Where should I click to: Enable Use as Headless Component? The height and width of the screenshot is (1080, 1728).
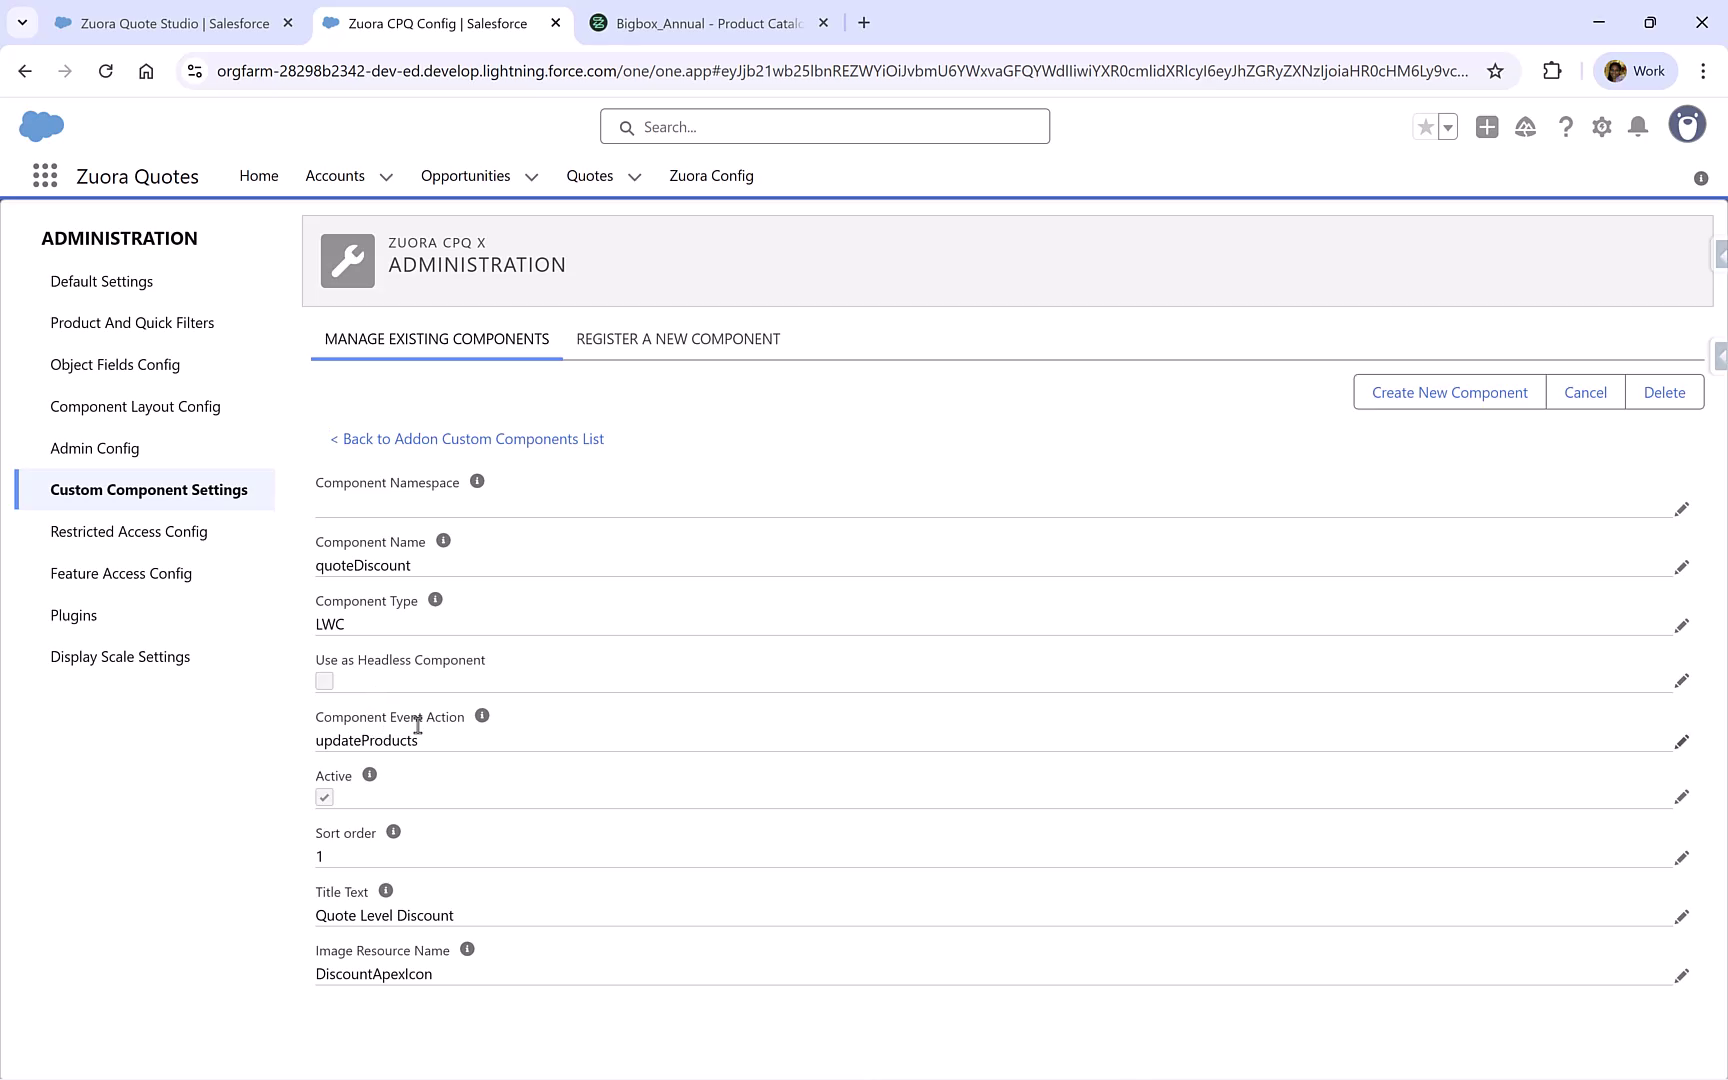pos(324,681)
